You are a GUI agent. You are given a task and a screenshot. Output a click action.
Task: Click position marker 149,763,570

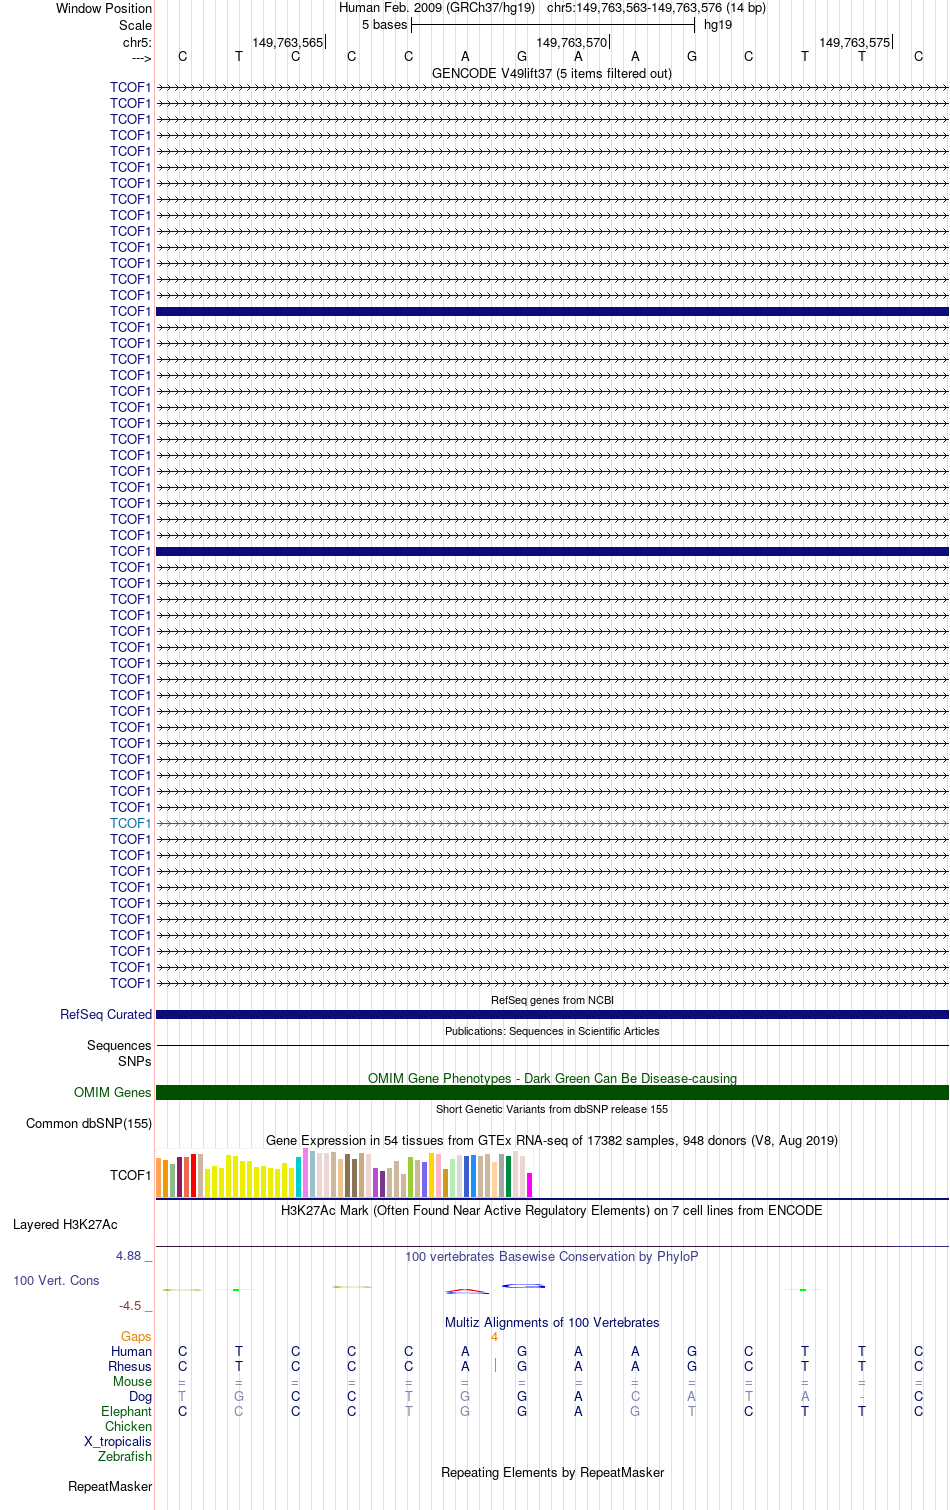(572, 42)
